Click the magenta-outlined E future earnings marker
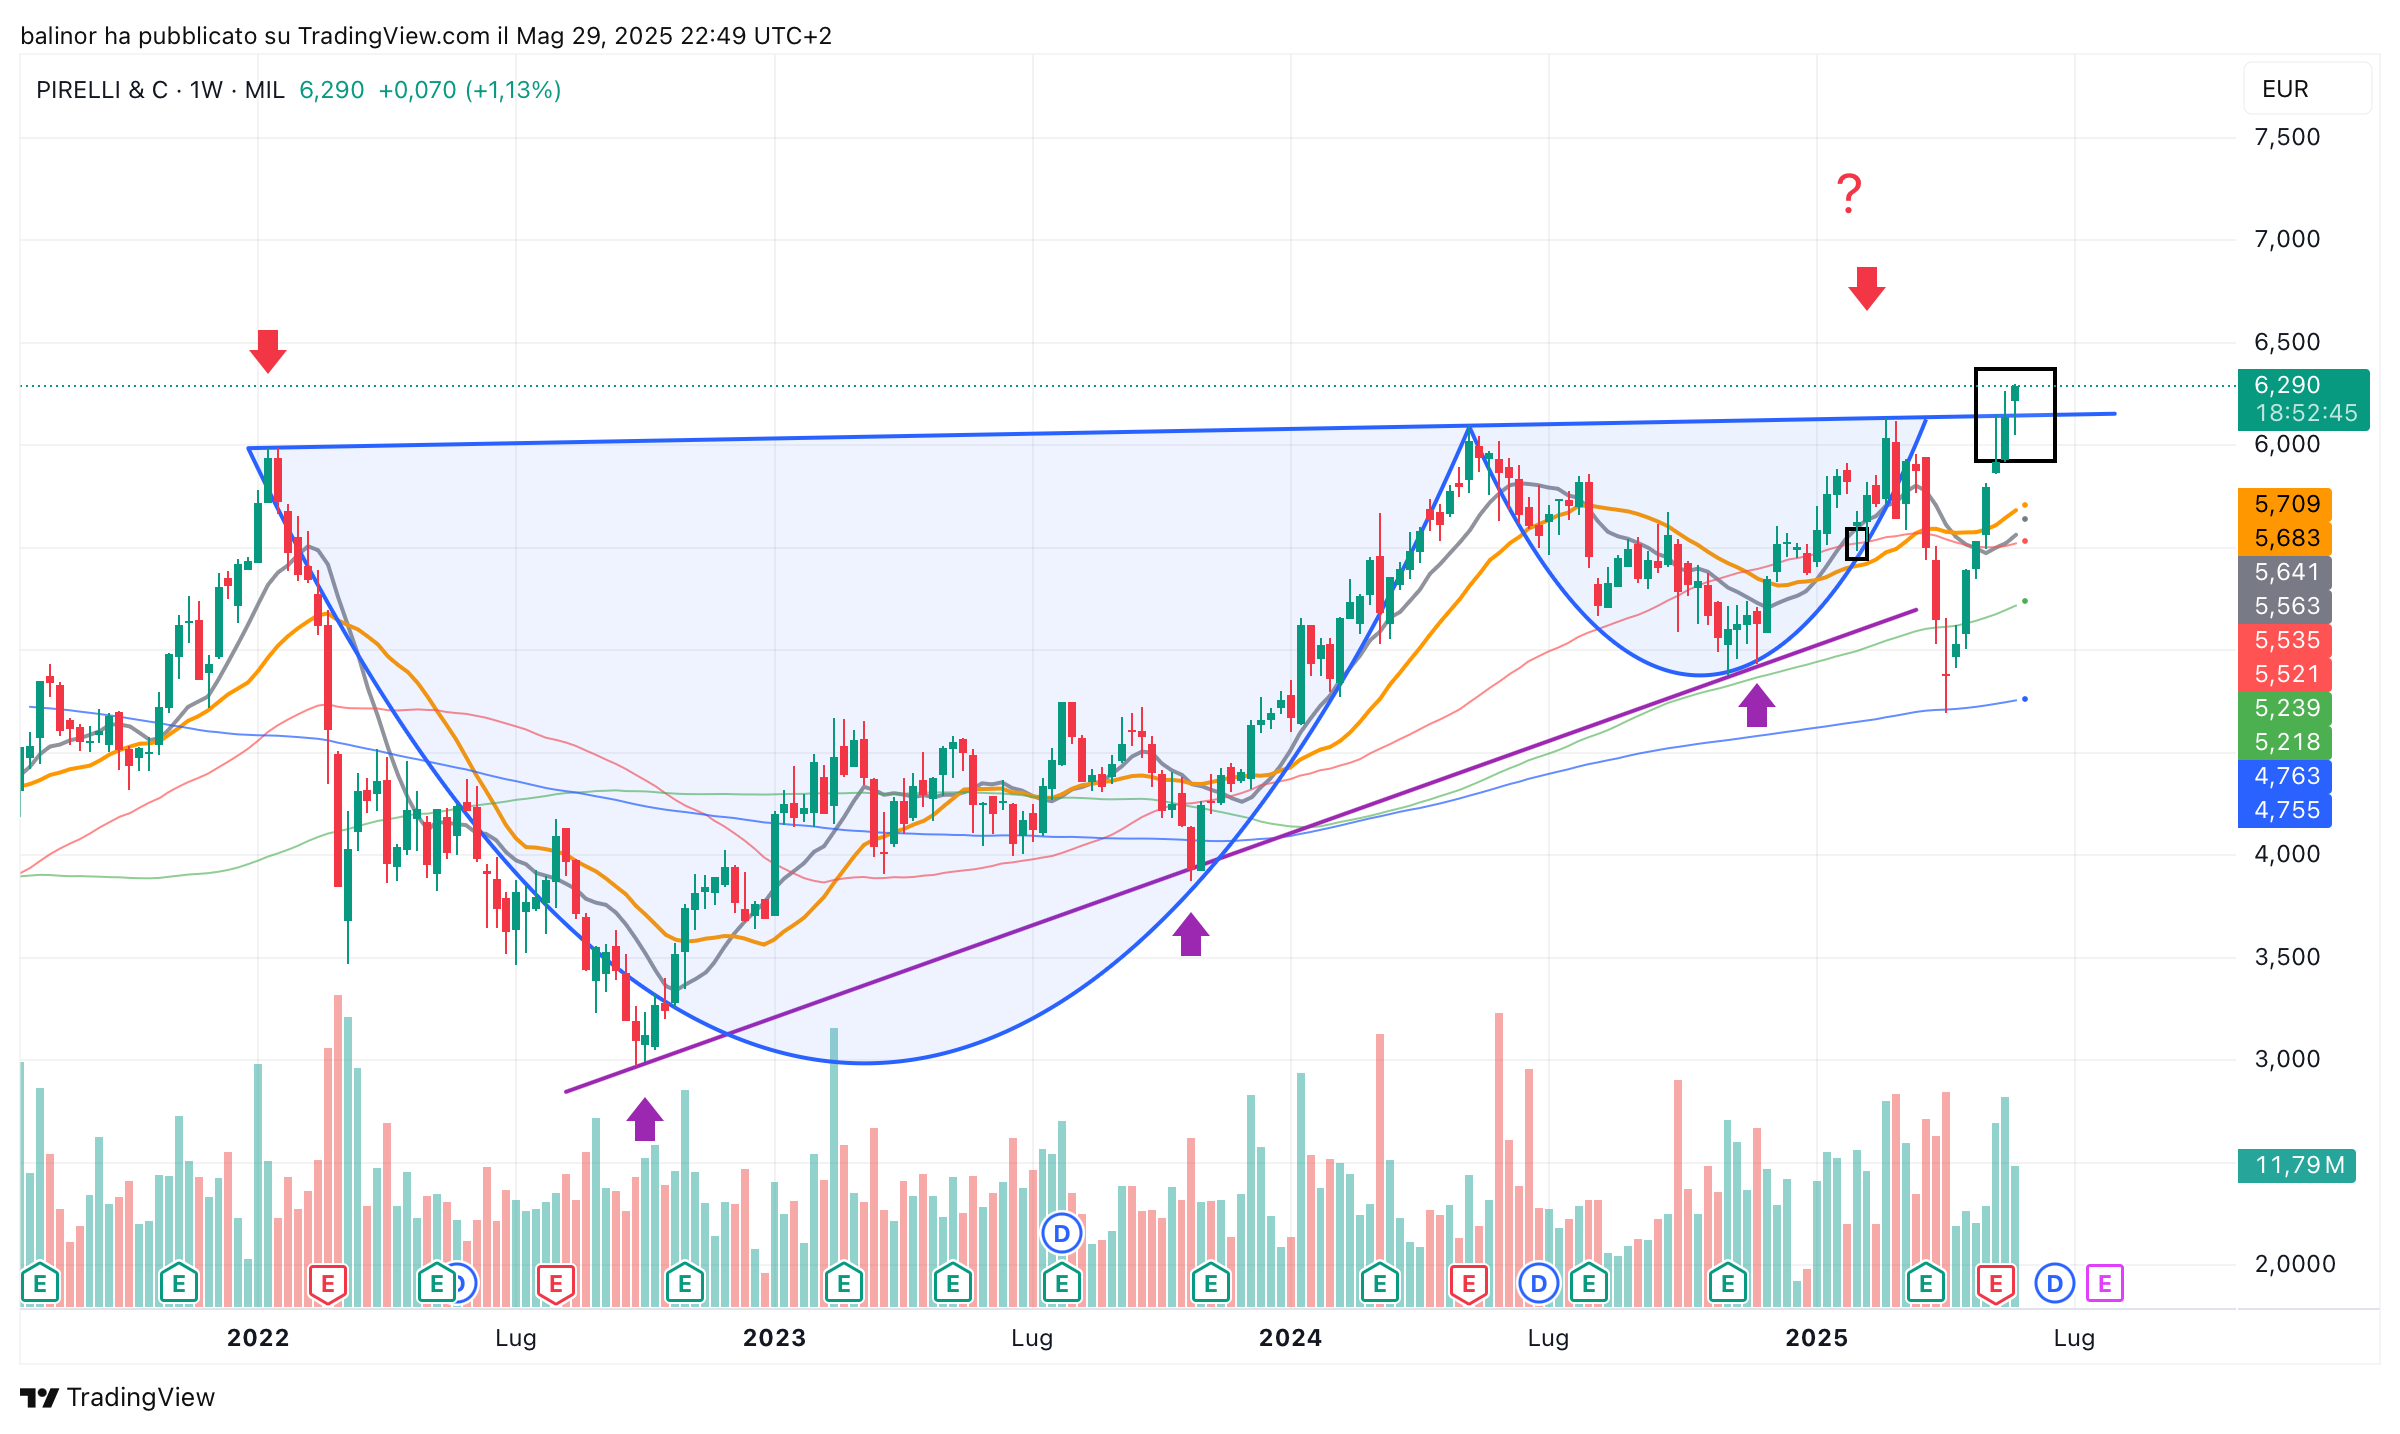Image resolution: width=2400 pixels, height=1434 pixels. 2105,1283
